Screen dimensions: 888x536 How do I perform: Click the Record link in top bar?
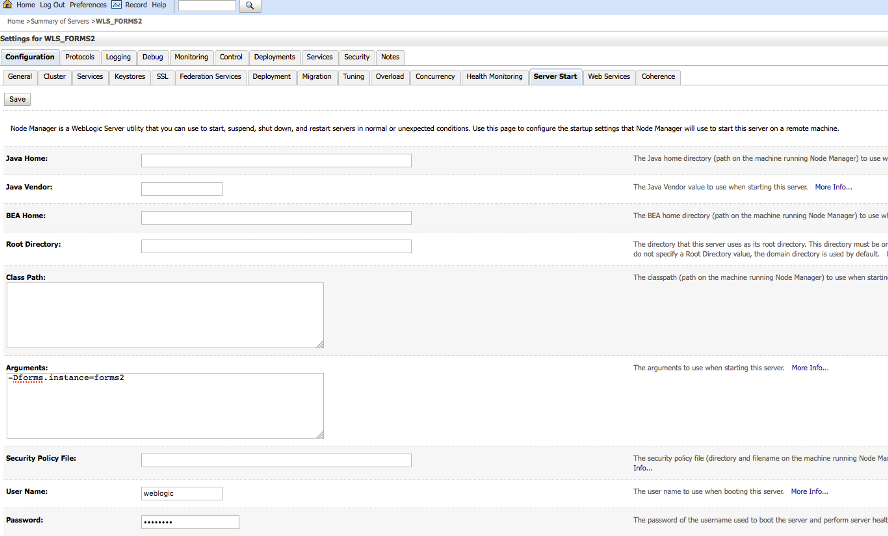pyautogui.click(x=136, y=5)
